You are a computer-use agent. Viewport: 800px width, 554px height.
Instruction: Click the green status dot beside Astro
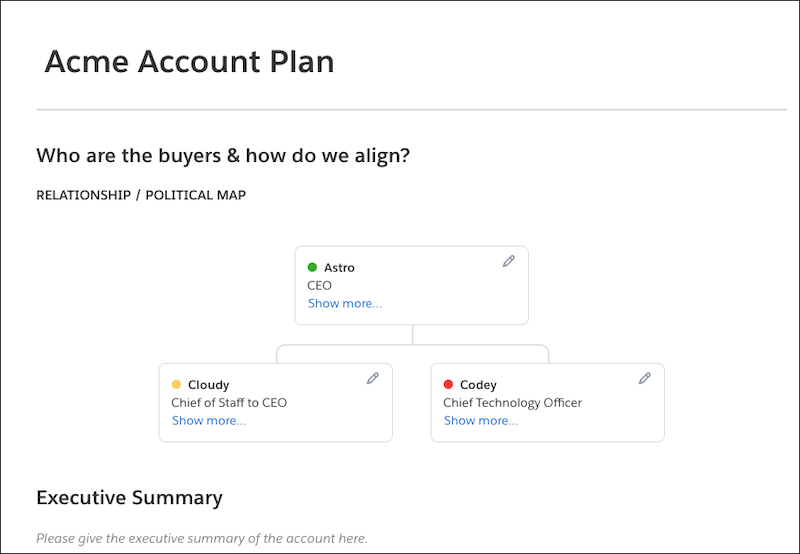tap(312, 267)
